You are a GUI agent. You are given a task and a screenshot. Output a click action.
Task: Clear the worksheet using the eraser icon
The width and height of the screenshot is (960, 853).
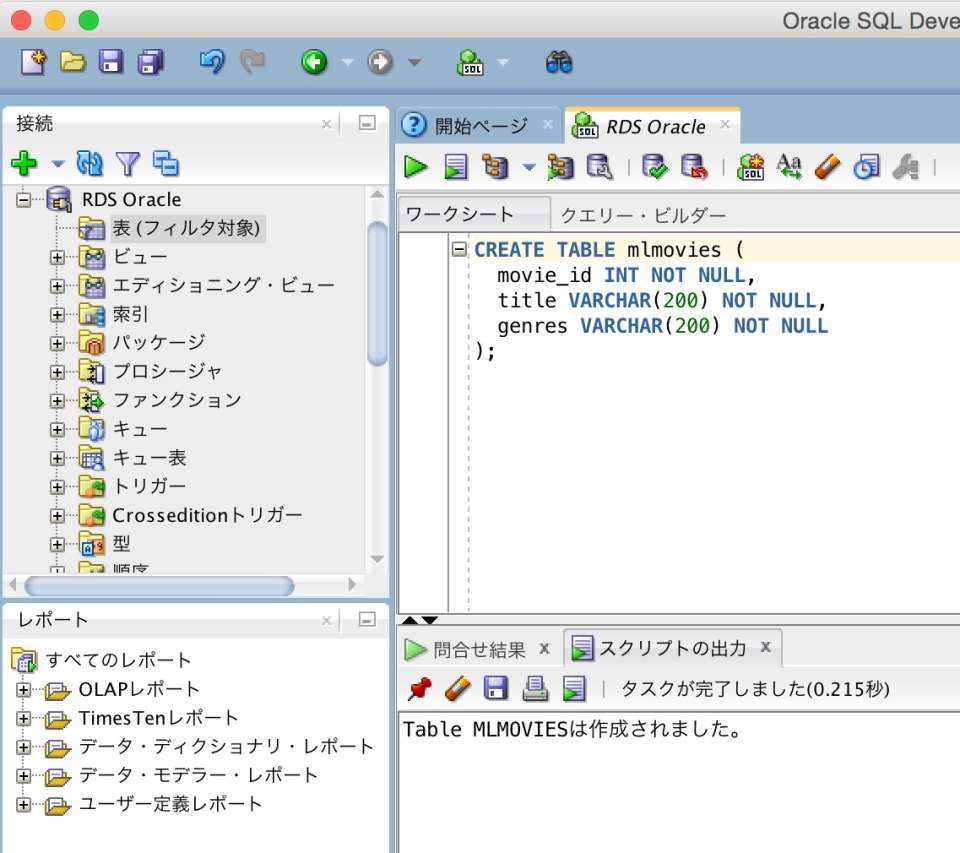tap(826, 167)
